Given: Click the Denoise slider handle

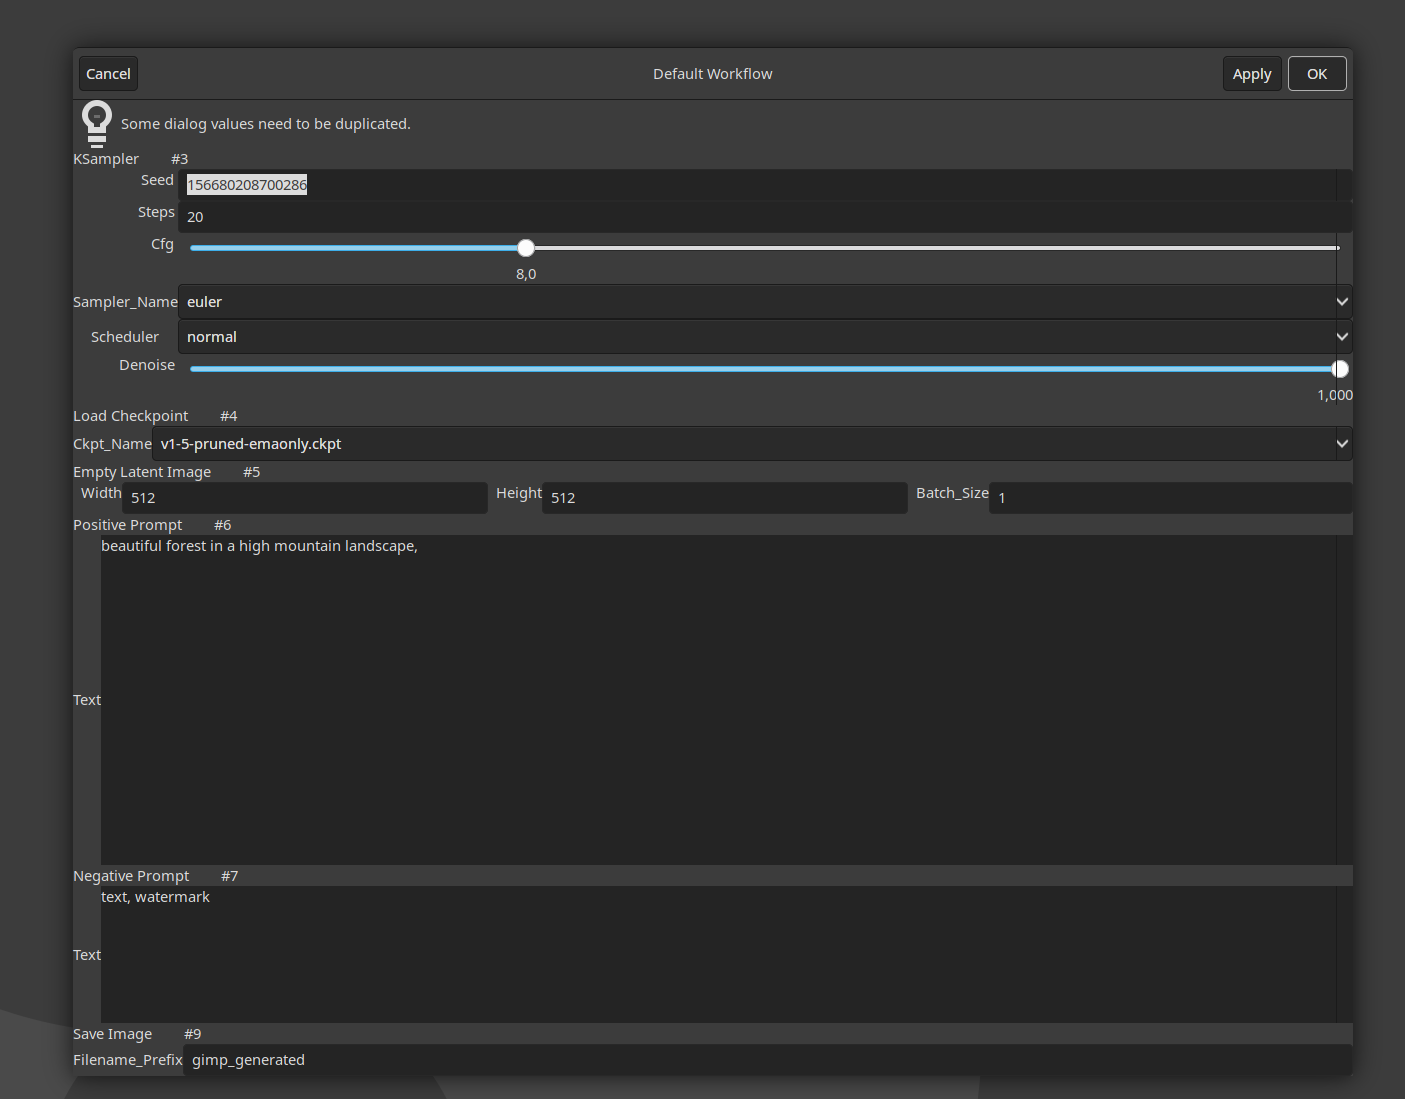Looking at the screenshot, I should coord(1340,369).
